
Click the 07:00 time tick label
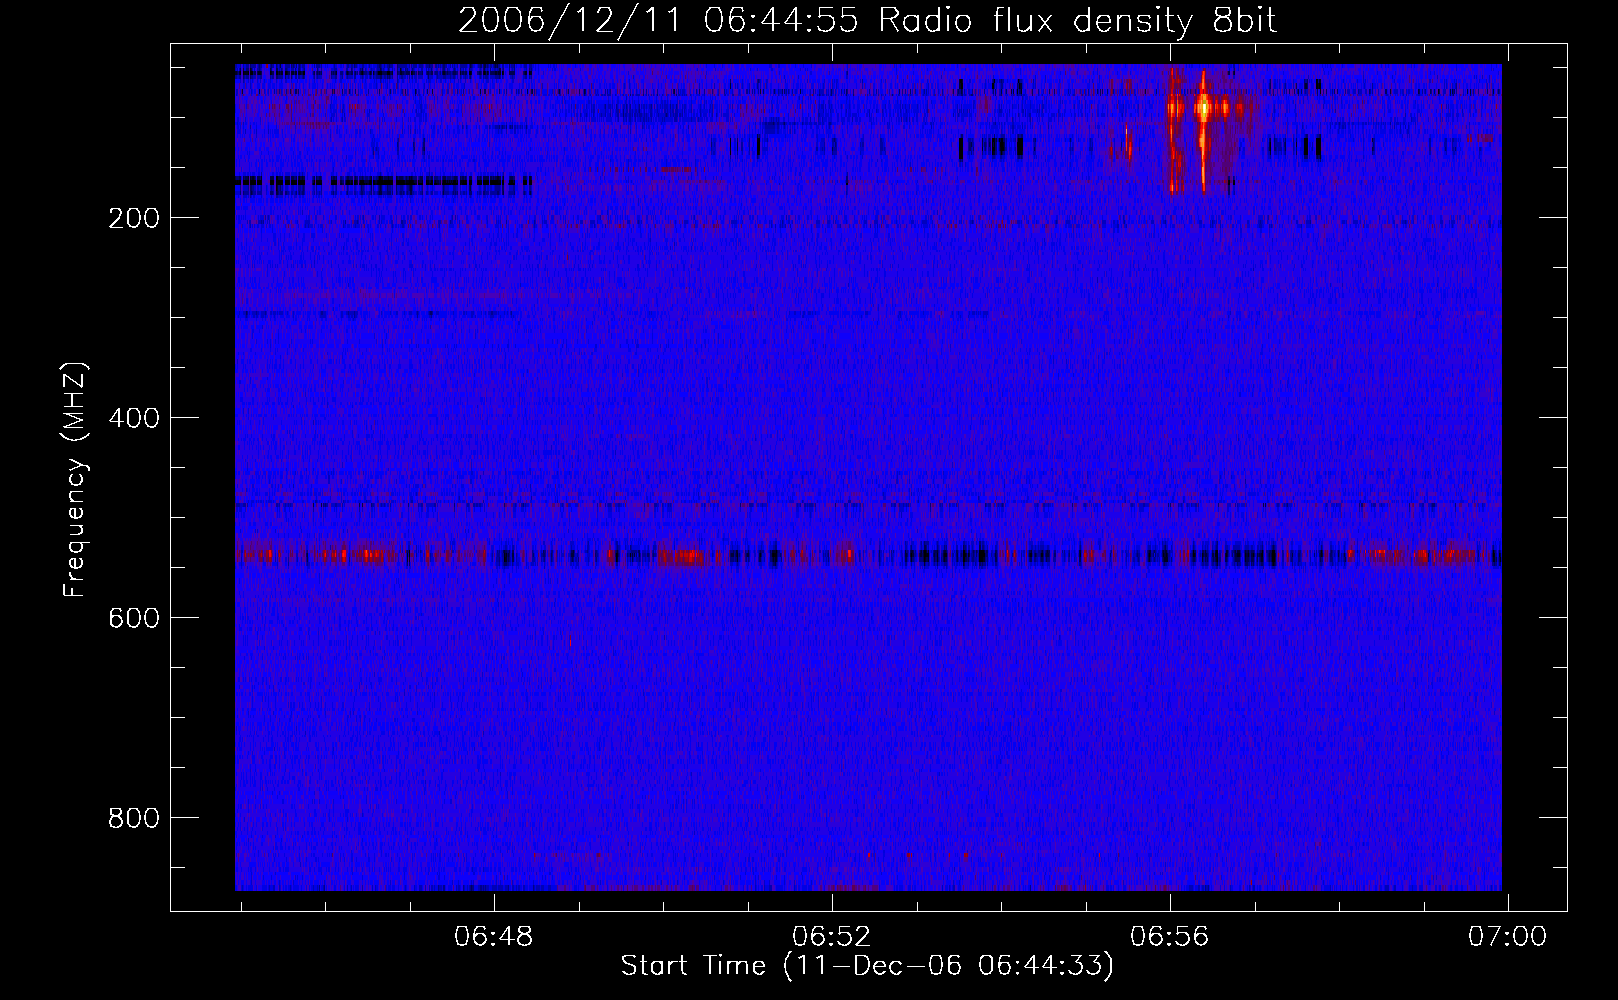(1507, 937)
